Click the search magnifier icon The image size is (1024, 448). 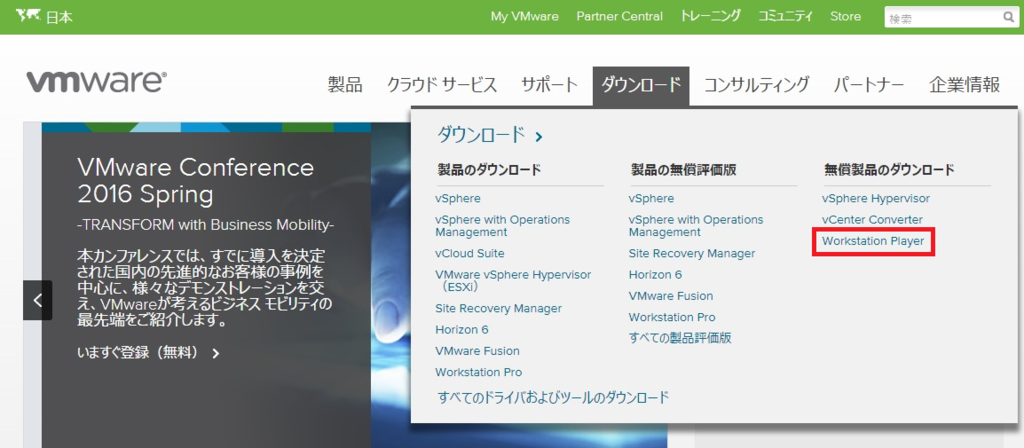click(x=1008, y=18)
